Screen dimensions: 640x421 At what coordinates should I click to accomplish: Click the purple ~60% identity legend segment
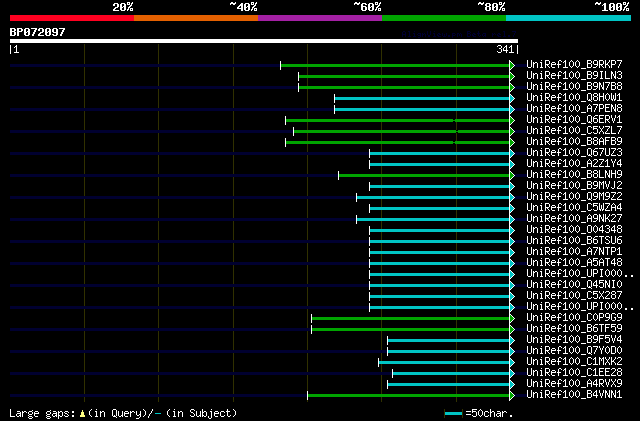(x=320, y=18)
